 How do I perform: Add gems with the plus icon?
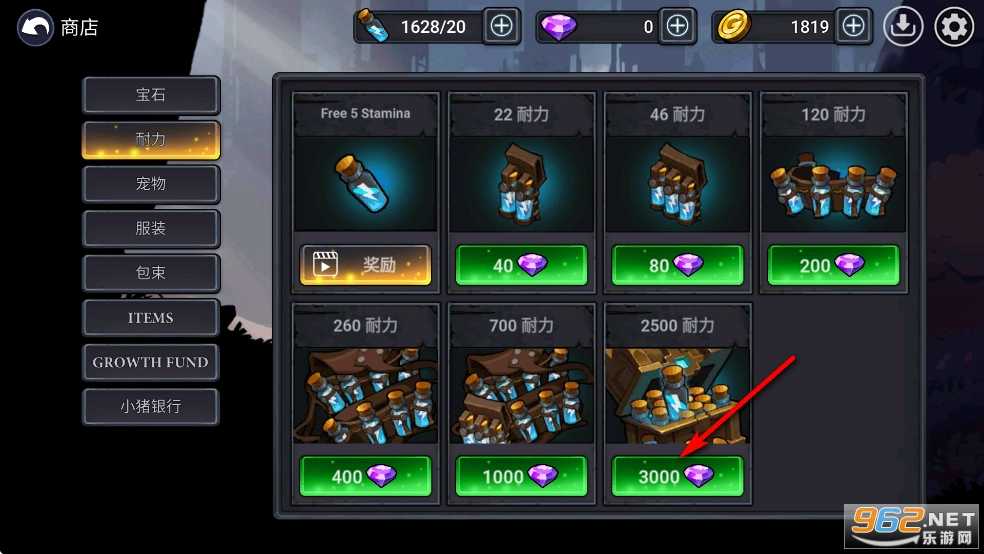(x=677, y=26)
